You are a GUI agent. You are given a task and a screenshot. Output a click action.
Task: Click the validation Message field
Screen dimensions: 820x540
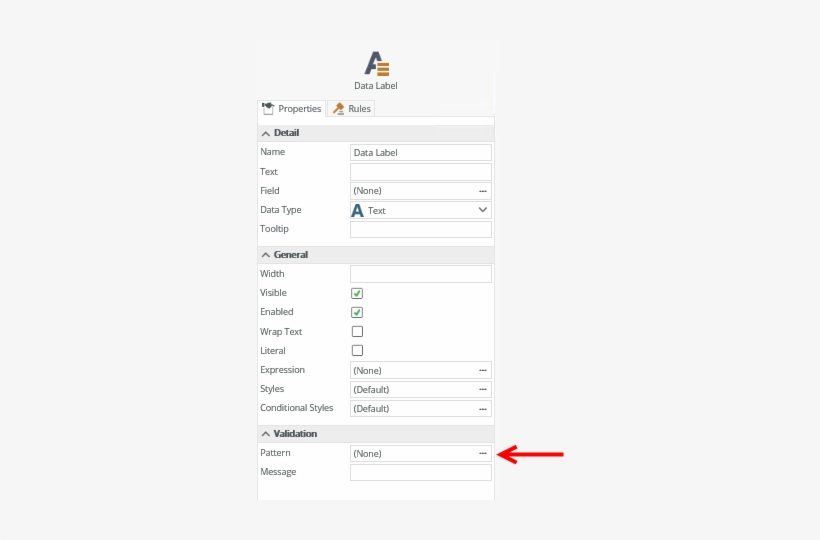click(420, 472)
